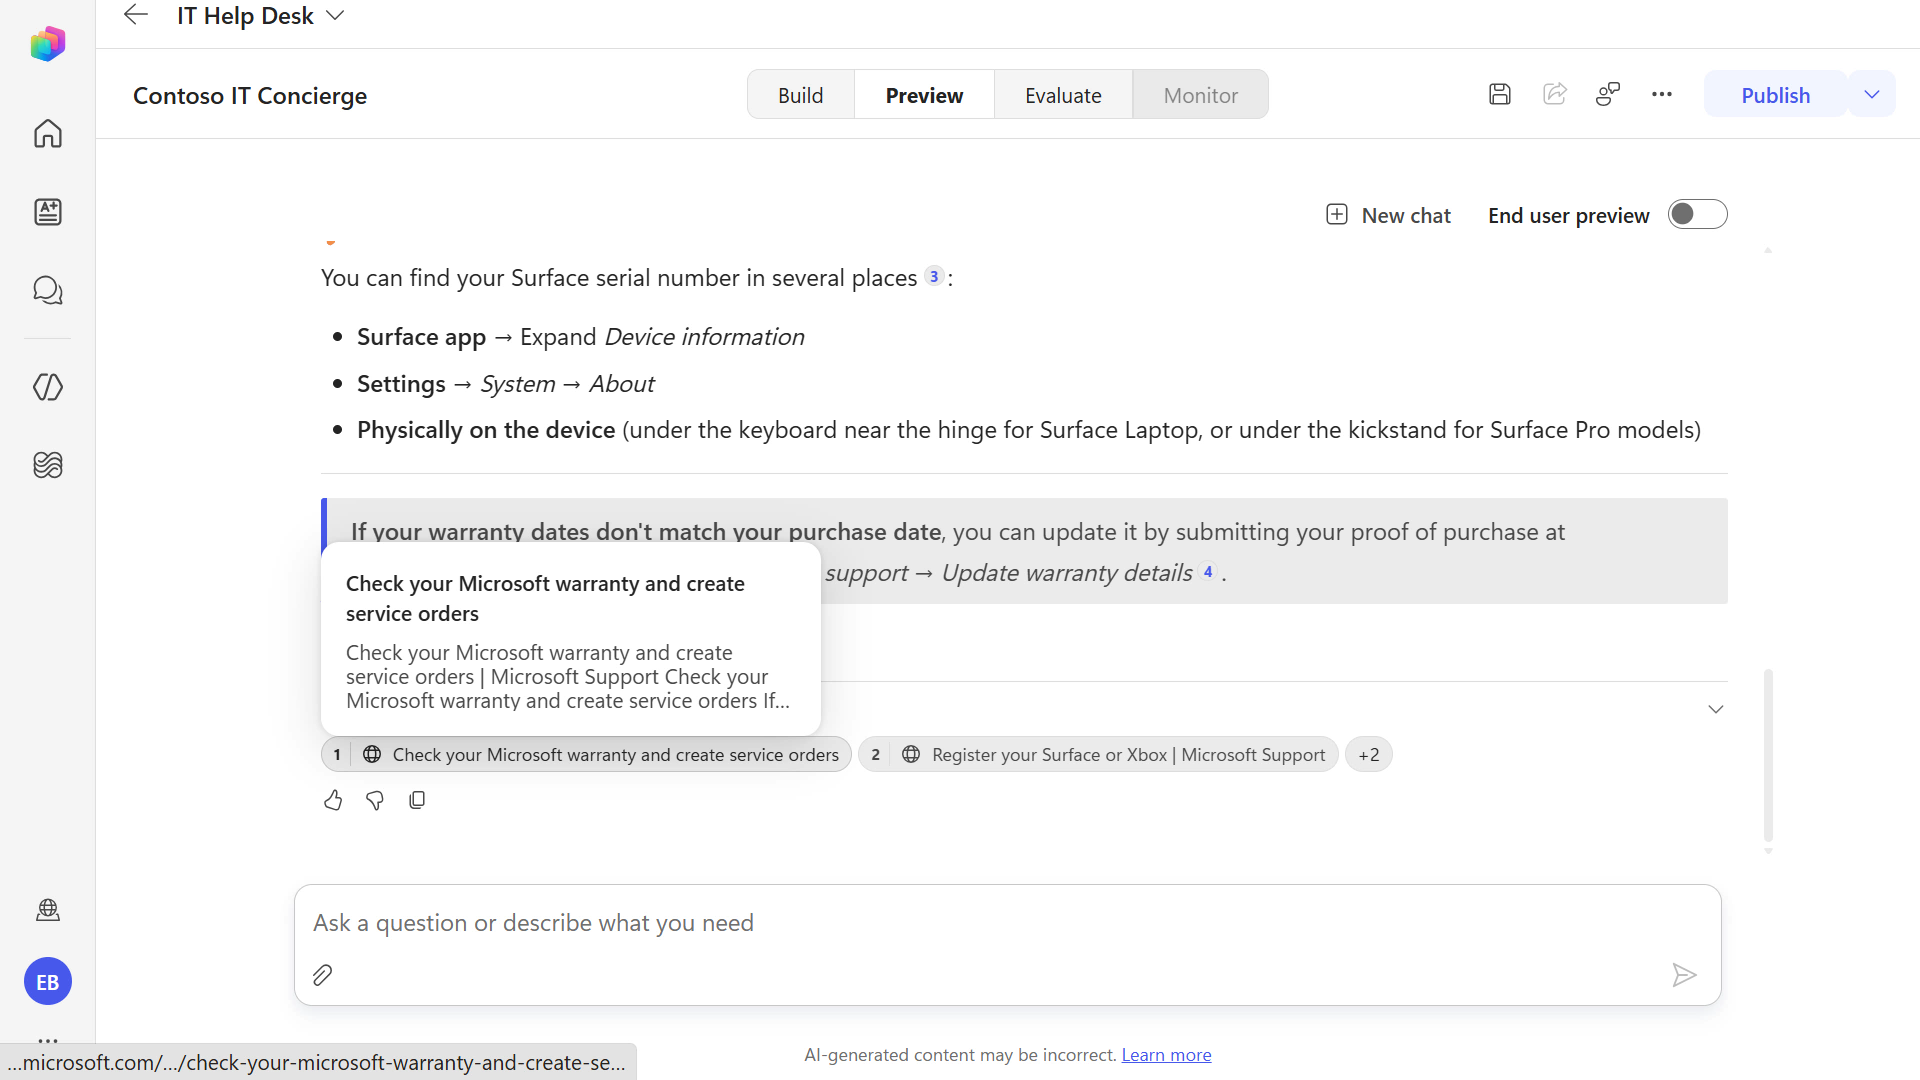Click the thumbs up feedback icon
The height and width of the screenshot is (1080, 1920).
coord(333,800)
